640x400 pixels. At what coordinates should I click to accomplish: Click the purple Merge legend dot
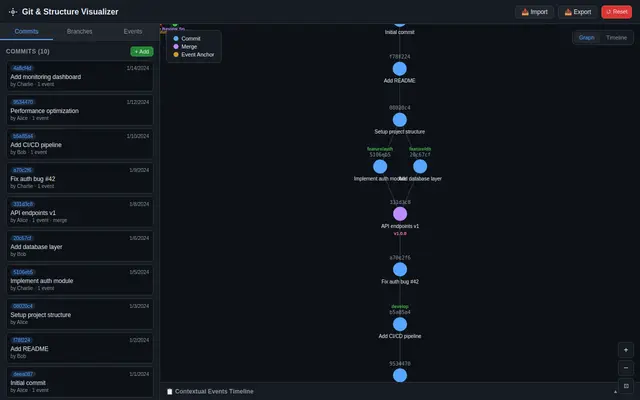(x=176, y=47)
